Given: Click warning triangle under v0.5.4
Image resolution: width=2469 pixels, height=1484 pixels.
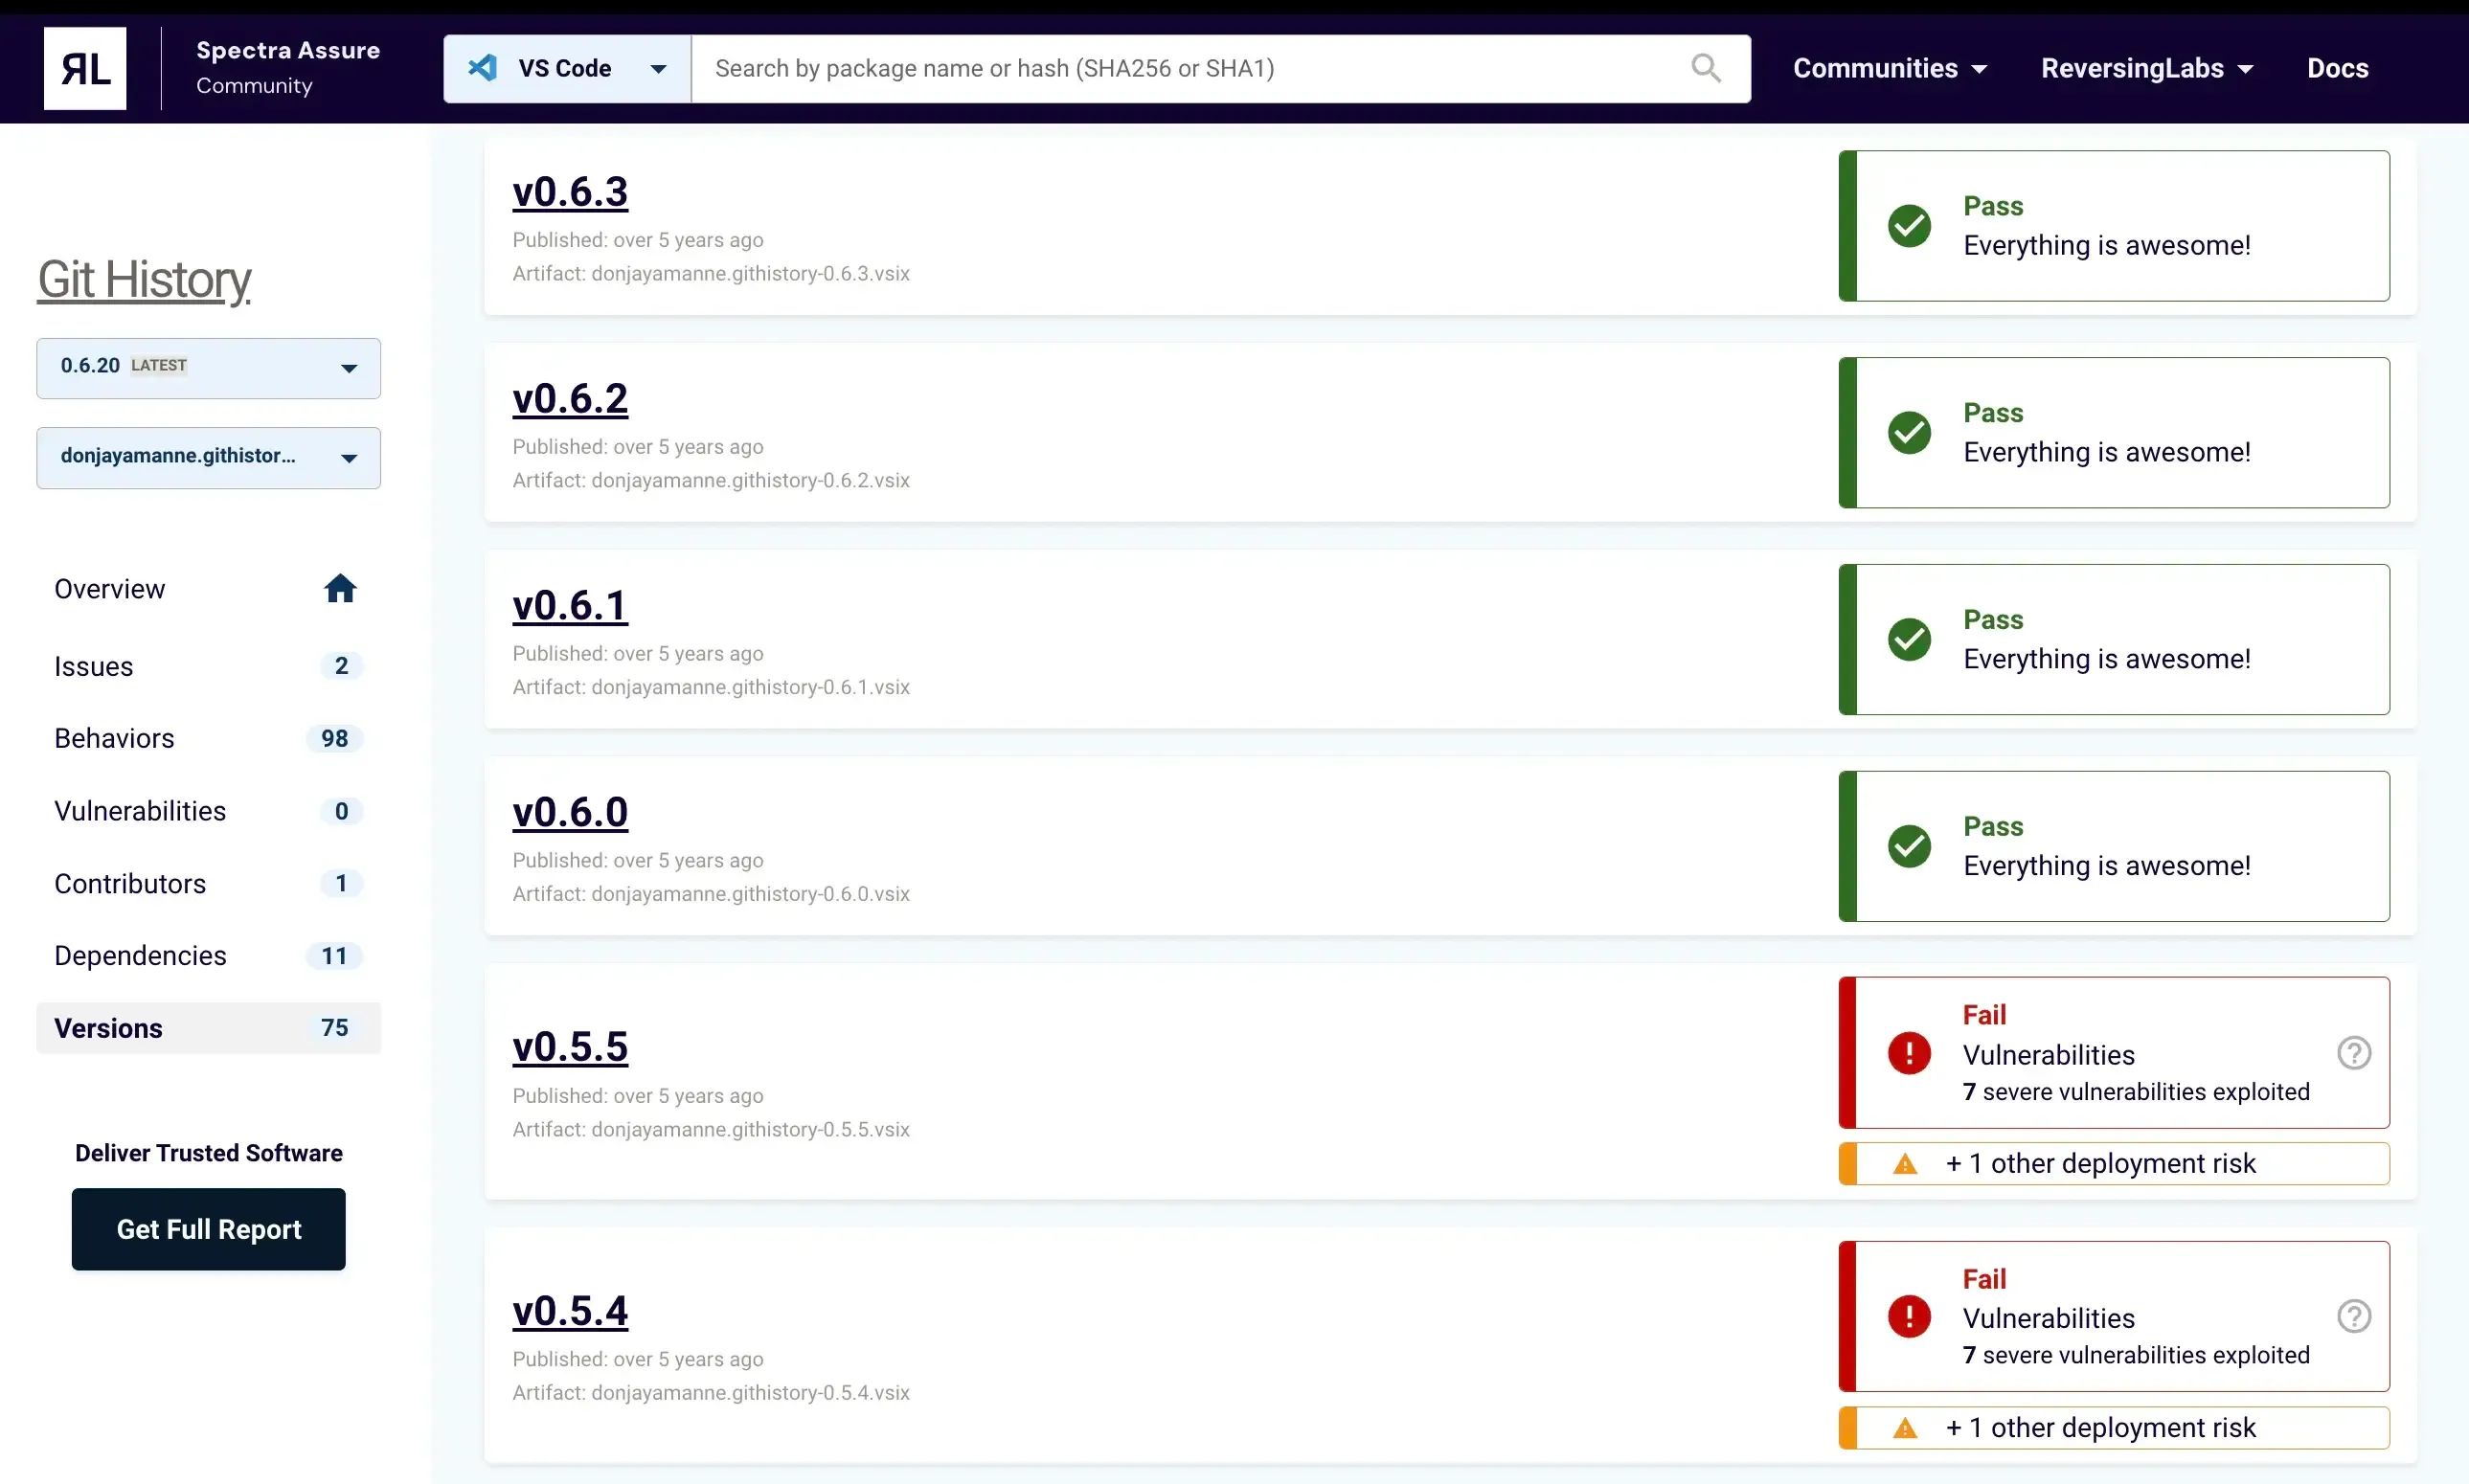Looking at the screenshot, I should point(1905,1428).
